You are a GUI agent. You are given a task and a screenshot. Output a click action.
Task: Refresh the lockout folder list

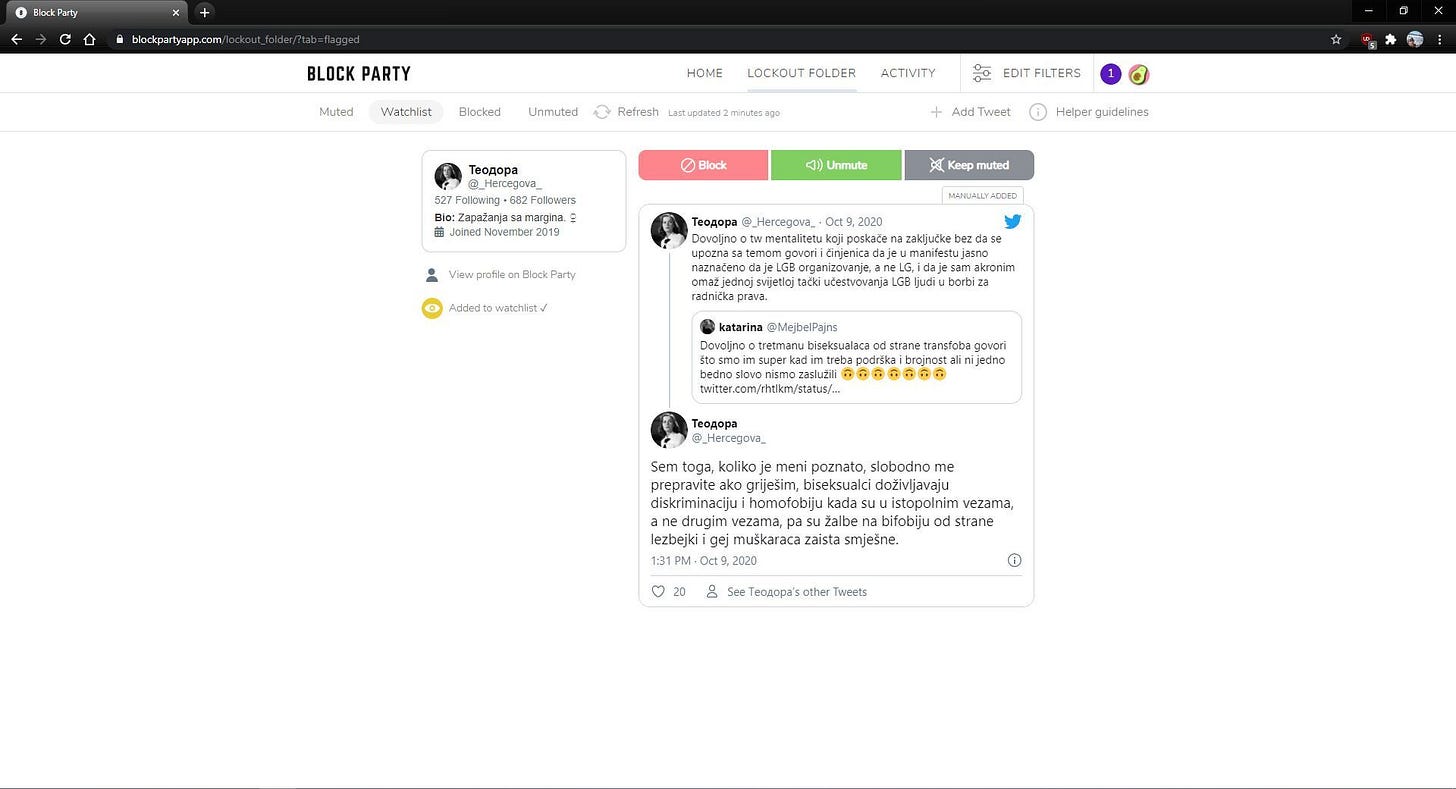point(626,112)
